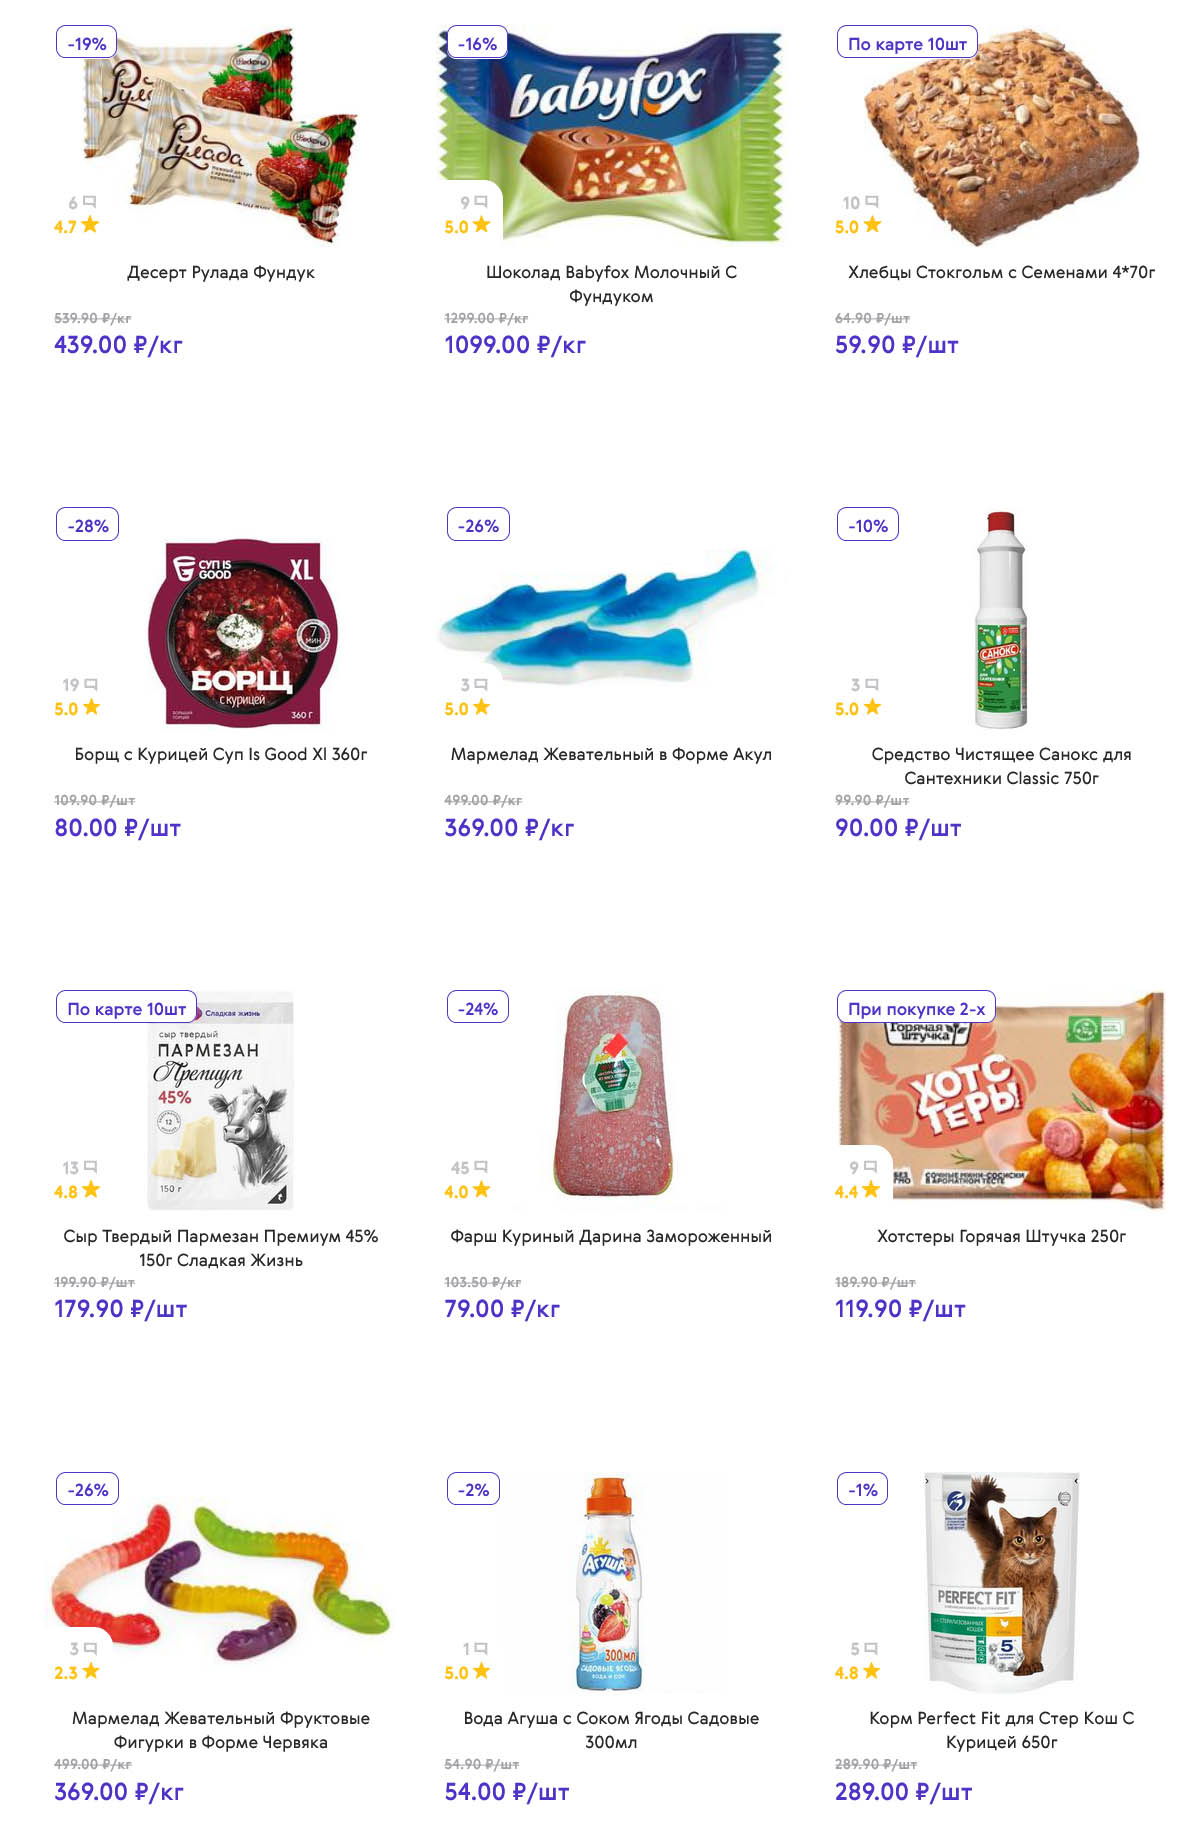This screenshot has width=1204, height=1825.
Task: Click the review comment icon on Санокс cleaner
Action: (x=872, y=685)
